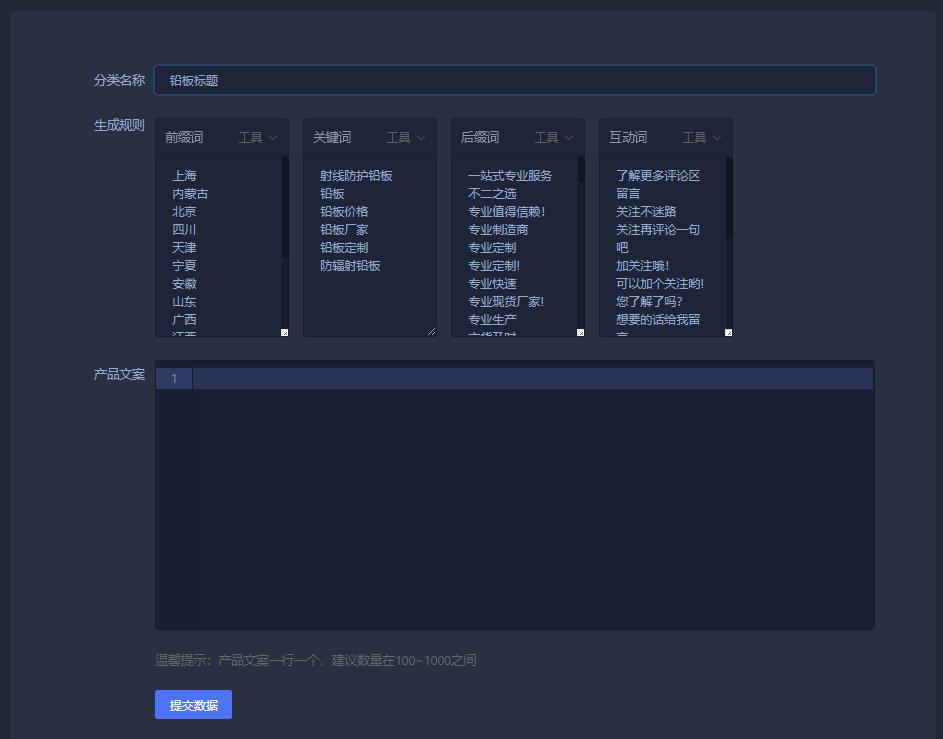
Task: Select 四川 in the 前缀词 list
Action: click(x=184, y=229)
